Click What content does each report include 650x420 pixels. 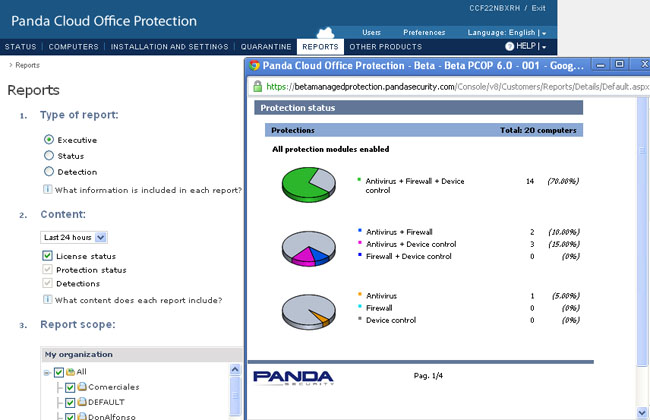click(x=138, y=300)
